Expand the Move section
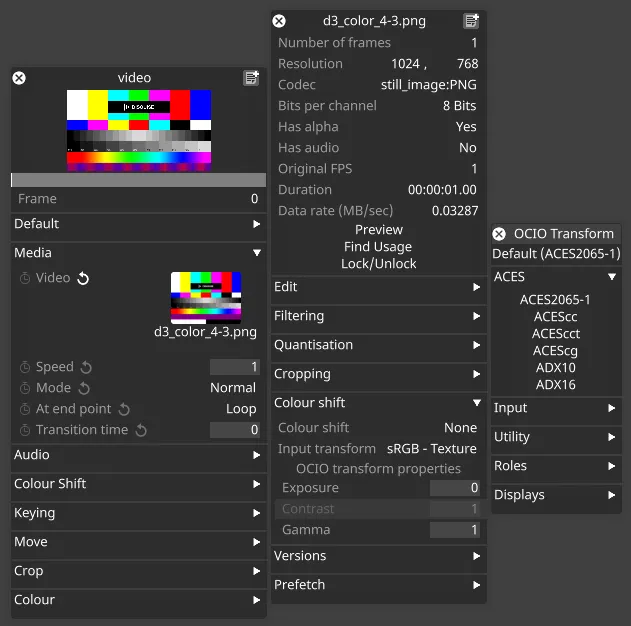Screen dimensions: 631x626 point(138,542)
